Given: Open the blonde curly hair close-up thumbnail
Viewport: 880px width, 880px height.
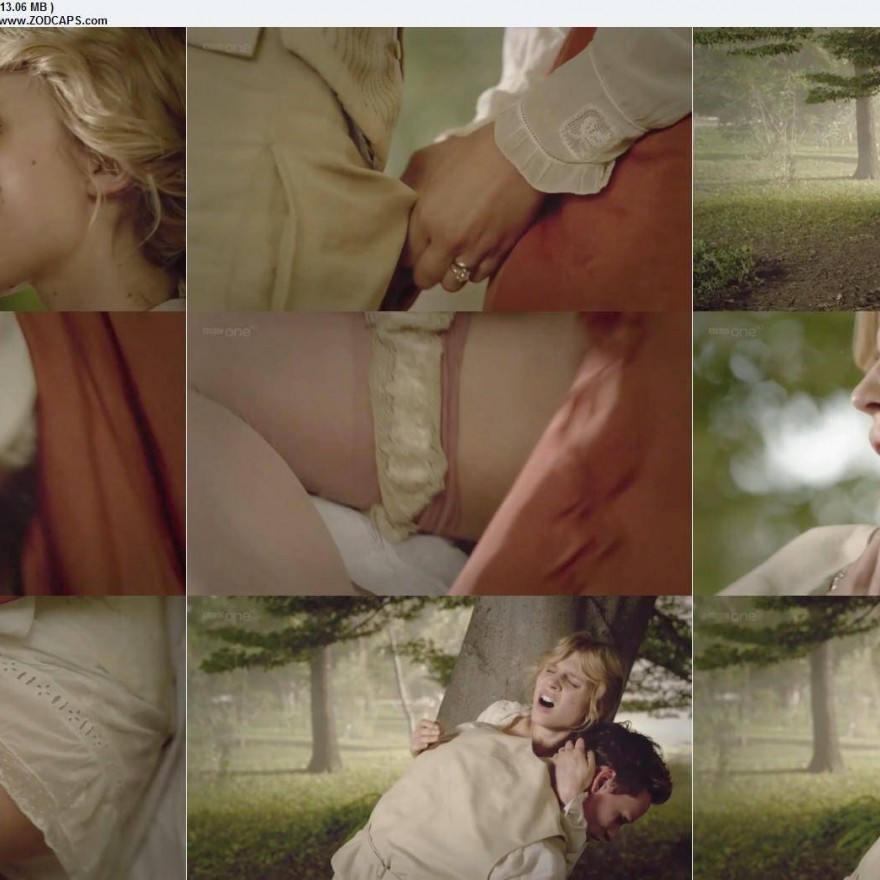Looking at the screenshot, I should [92, 169].
